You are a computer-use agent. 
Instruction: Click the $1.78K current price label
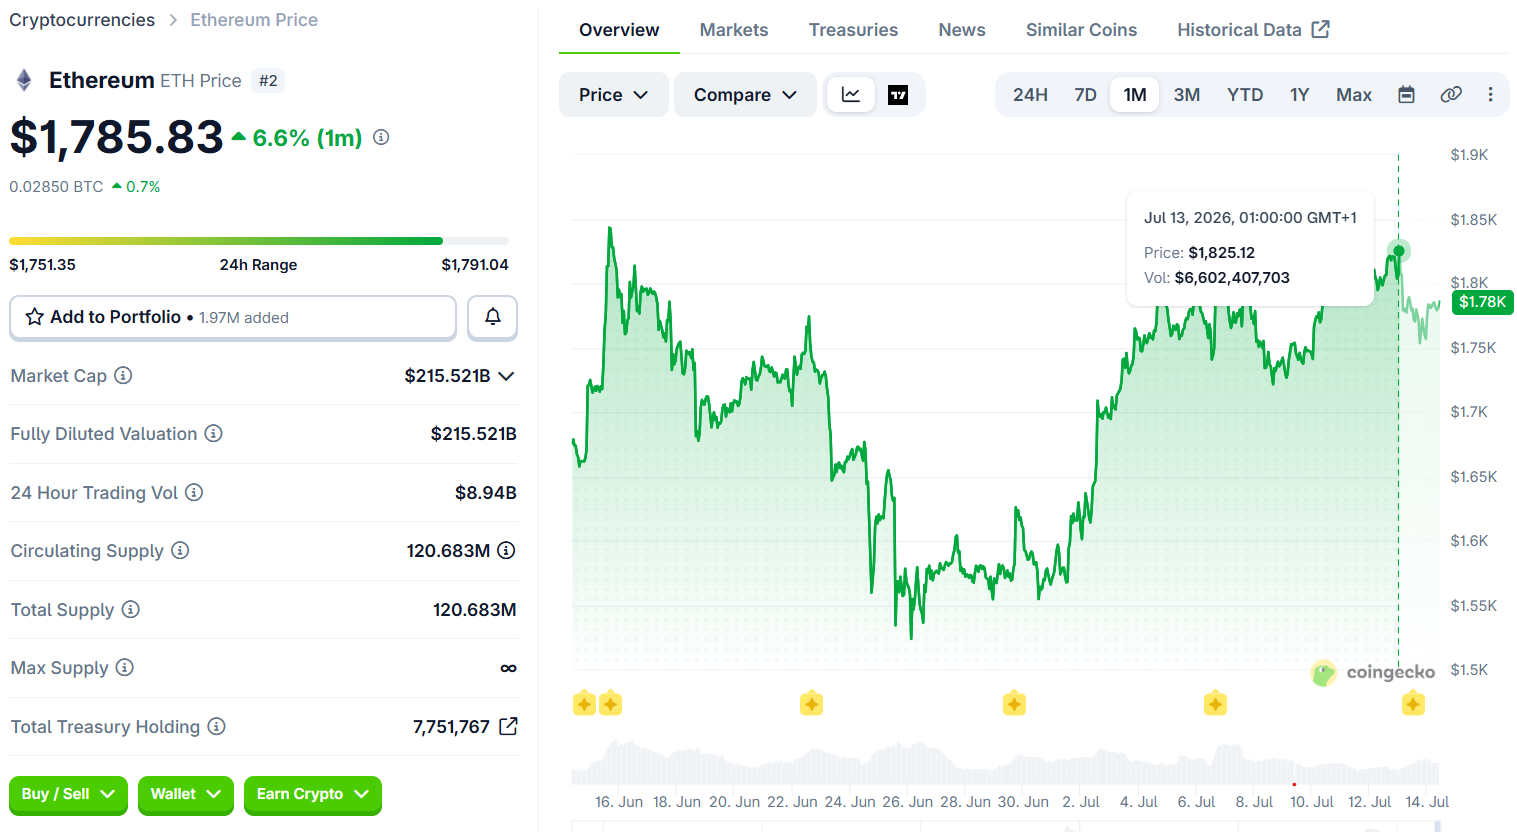[x=1482, y=302]
